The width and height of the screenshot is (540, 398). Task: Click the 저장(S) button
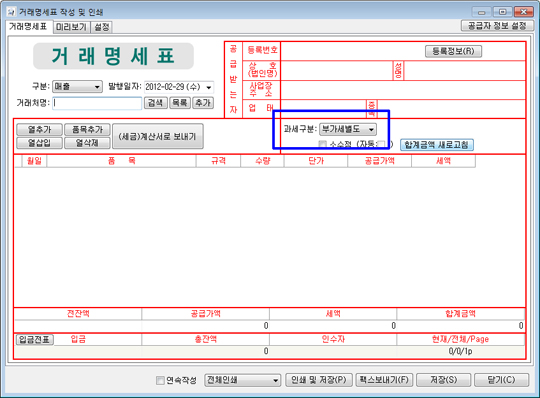pyautogui.click(x=444, y=380)
